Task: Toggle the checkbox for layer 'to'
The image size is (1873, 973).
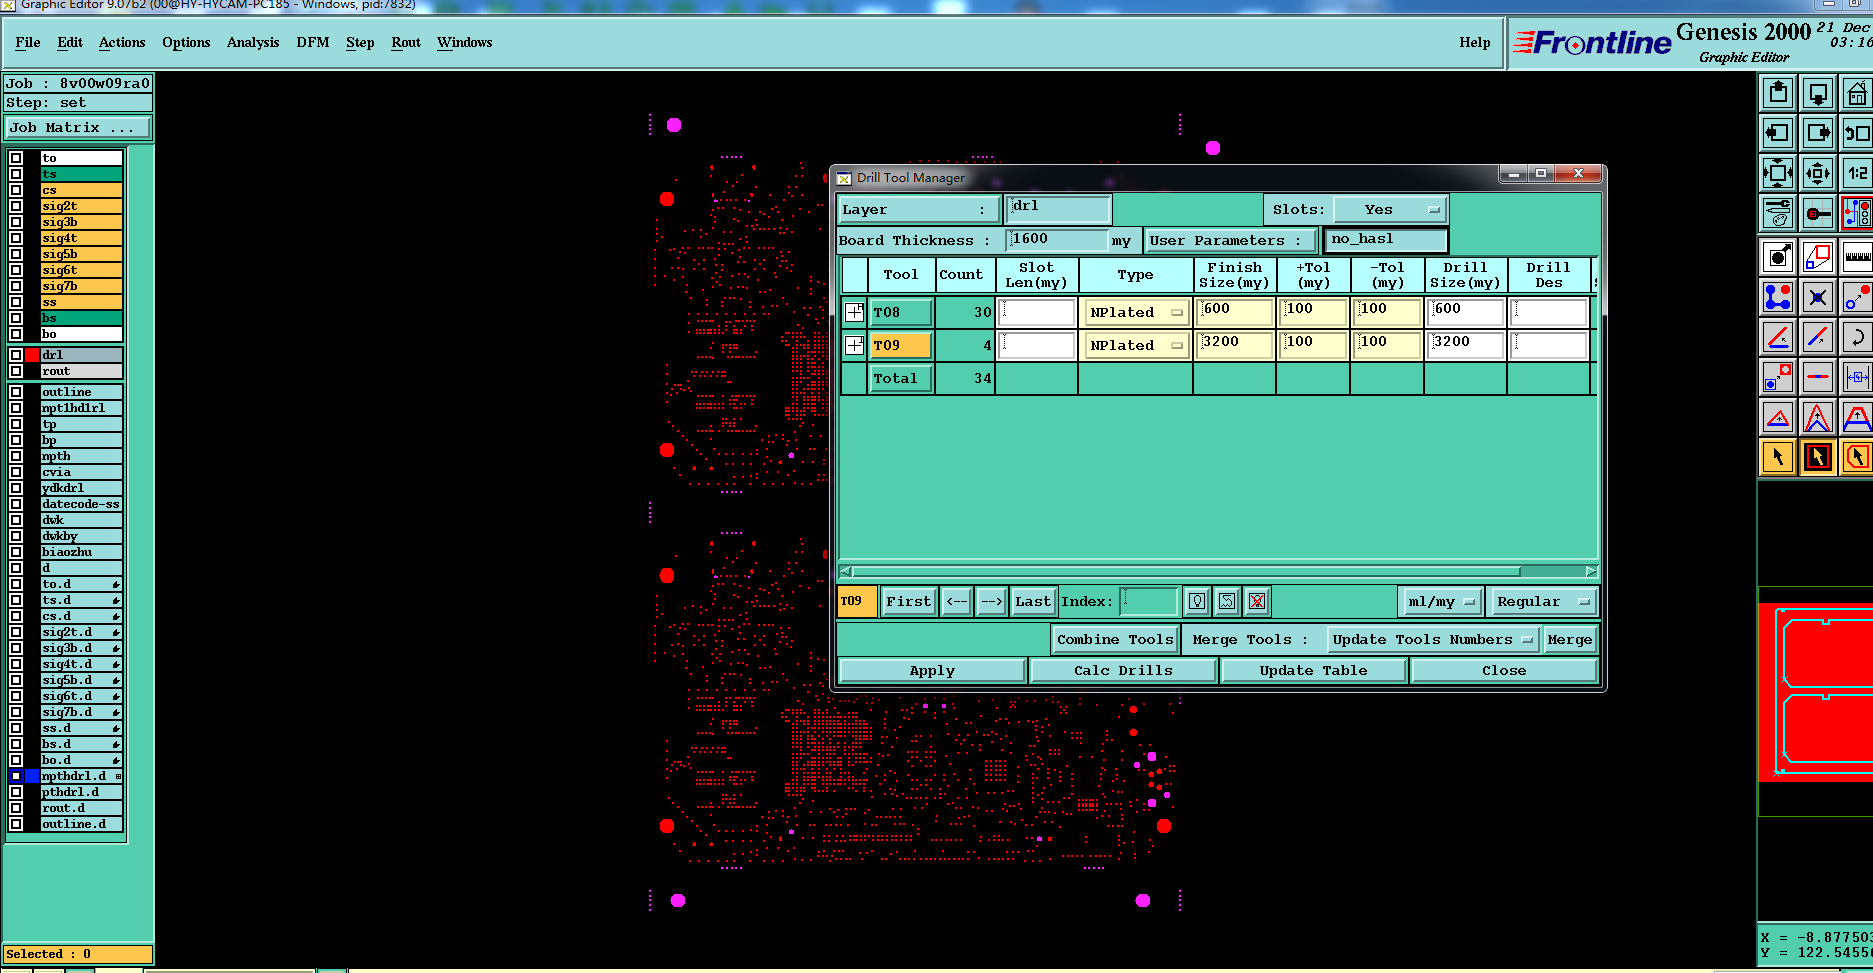Action: point(16,158)
